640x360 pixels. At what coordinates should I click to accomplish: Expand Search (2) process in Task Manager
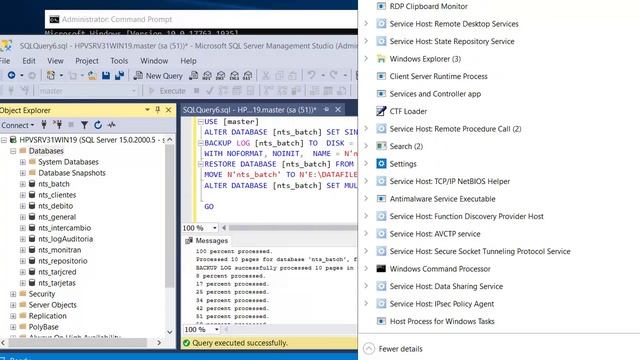pos(366,146)
